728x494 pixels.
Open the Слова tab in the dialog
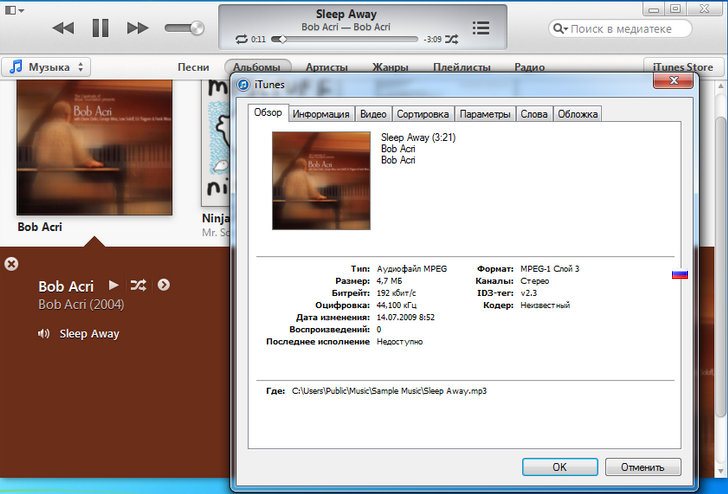[534, 114]
